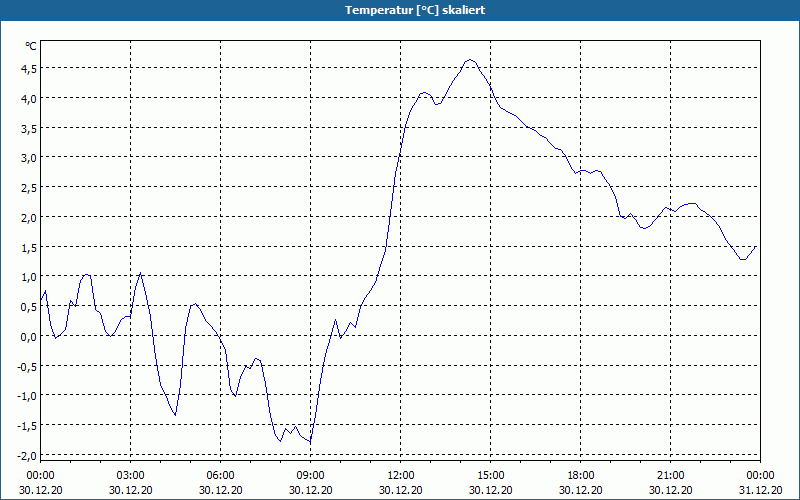Select the 21:00 time axis label
The image size is (800, 500).
tap(670, 476)
